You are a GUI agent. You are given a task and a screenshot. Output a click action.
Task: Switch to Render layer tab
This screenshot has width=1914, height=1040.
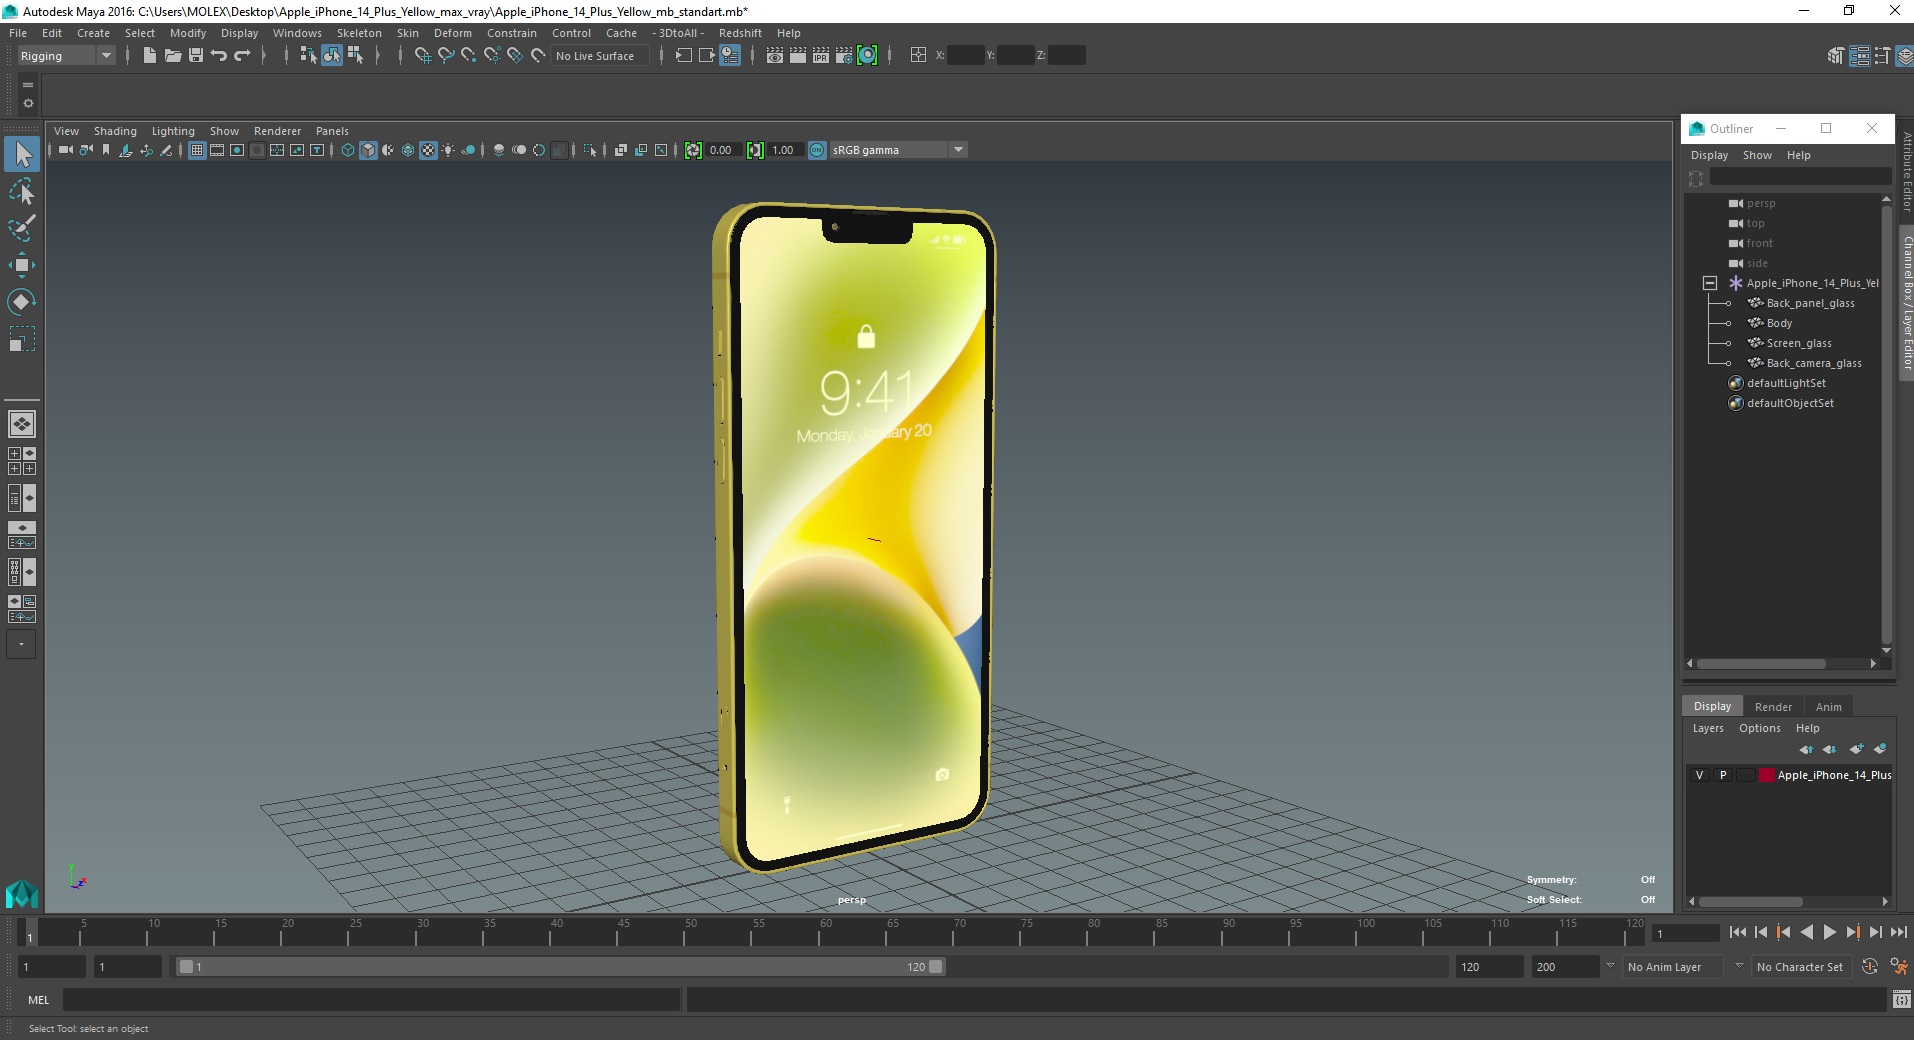click(1773, 707)
